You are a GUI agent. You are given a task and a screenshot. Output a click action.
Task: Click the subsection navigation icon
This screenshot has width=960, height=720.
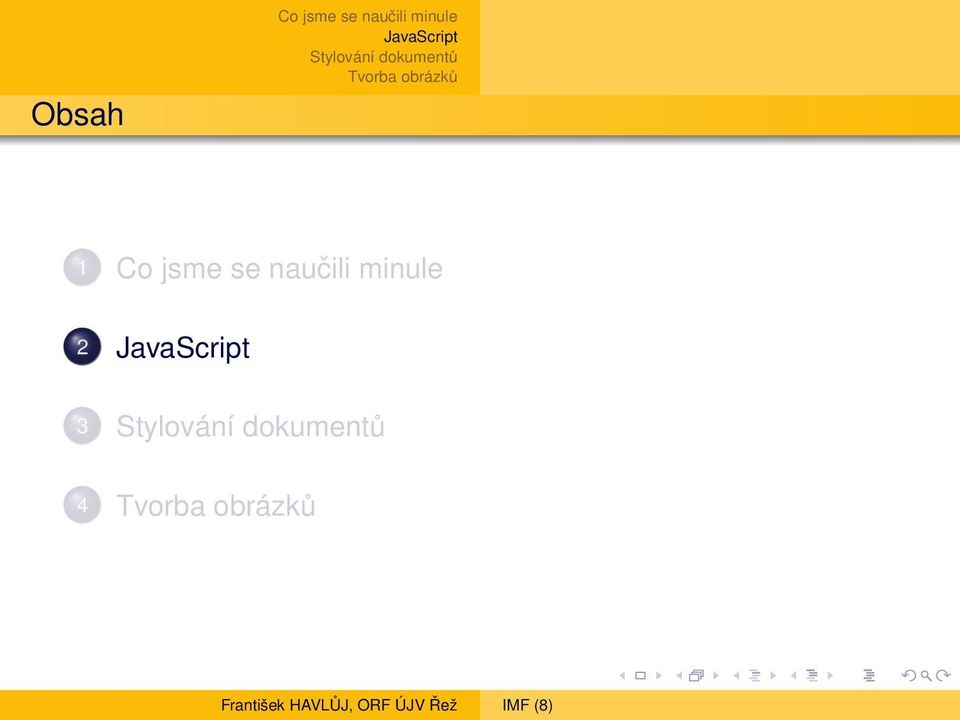coord(755,675)
